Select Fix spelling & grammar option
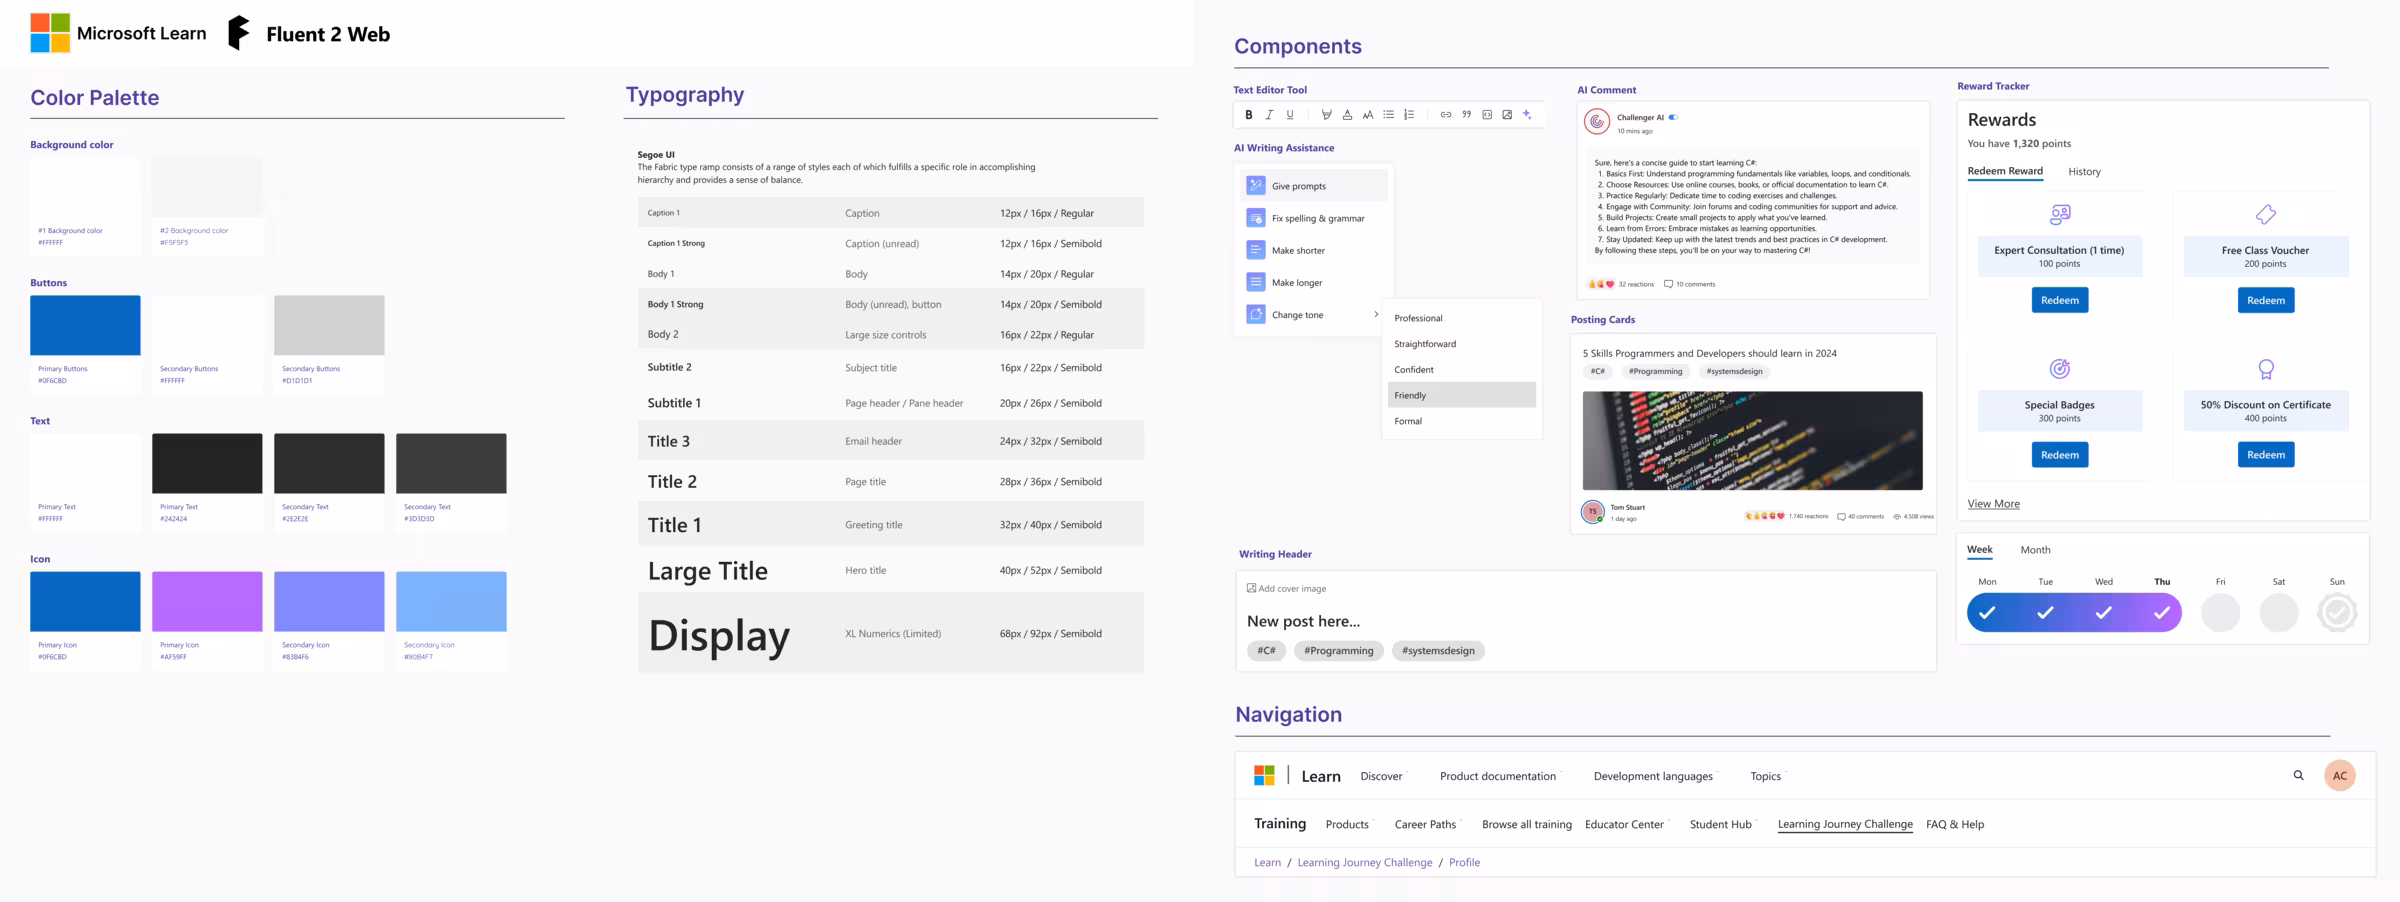2400x902 pixels. click(x=1314, y=218)
